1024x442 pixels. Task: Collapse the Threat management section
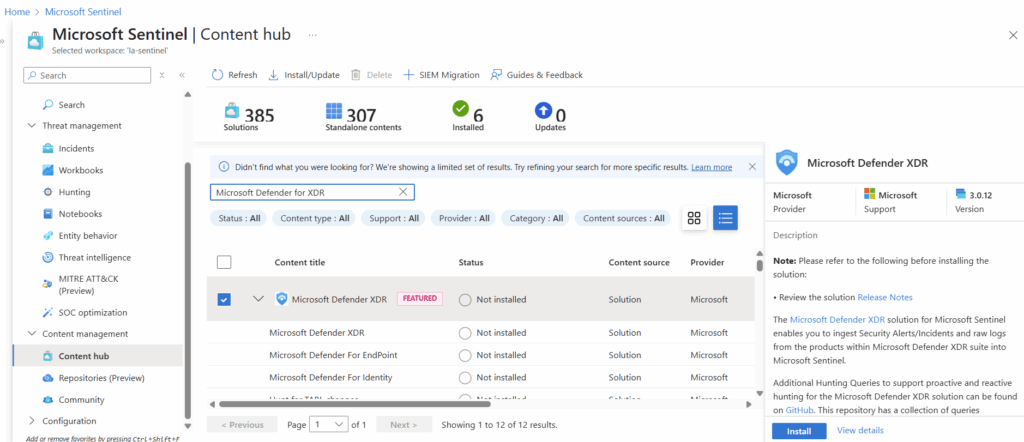[x=31, y=125]
